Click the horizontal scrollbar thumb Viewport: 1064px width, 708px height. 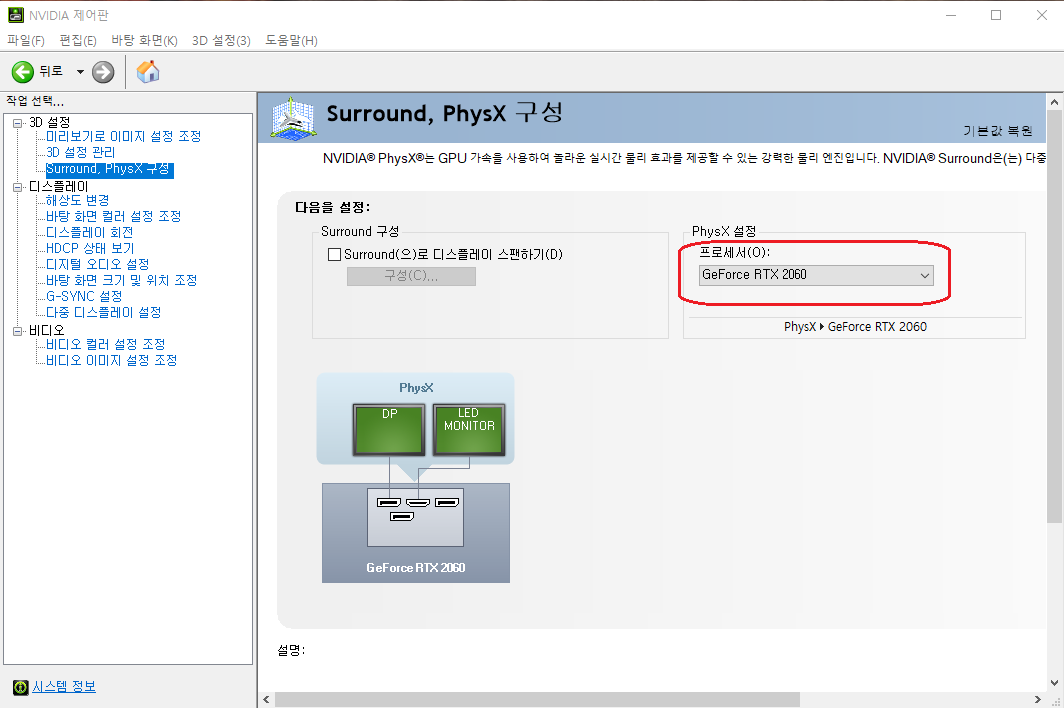pos(537,699)
